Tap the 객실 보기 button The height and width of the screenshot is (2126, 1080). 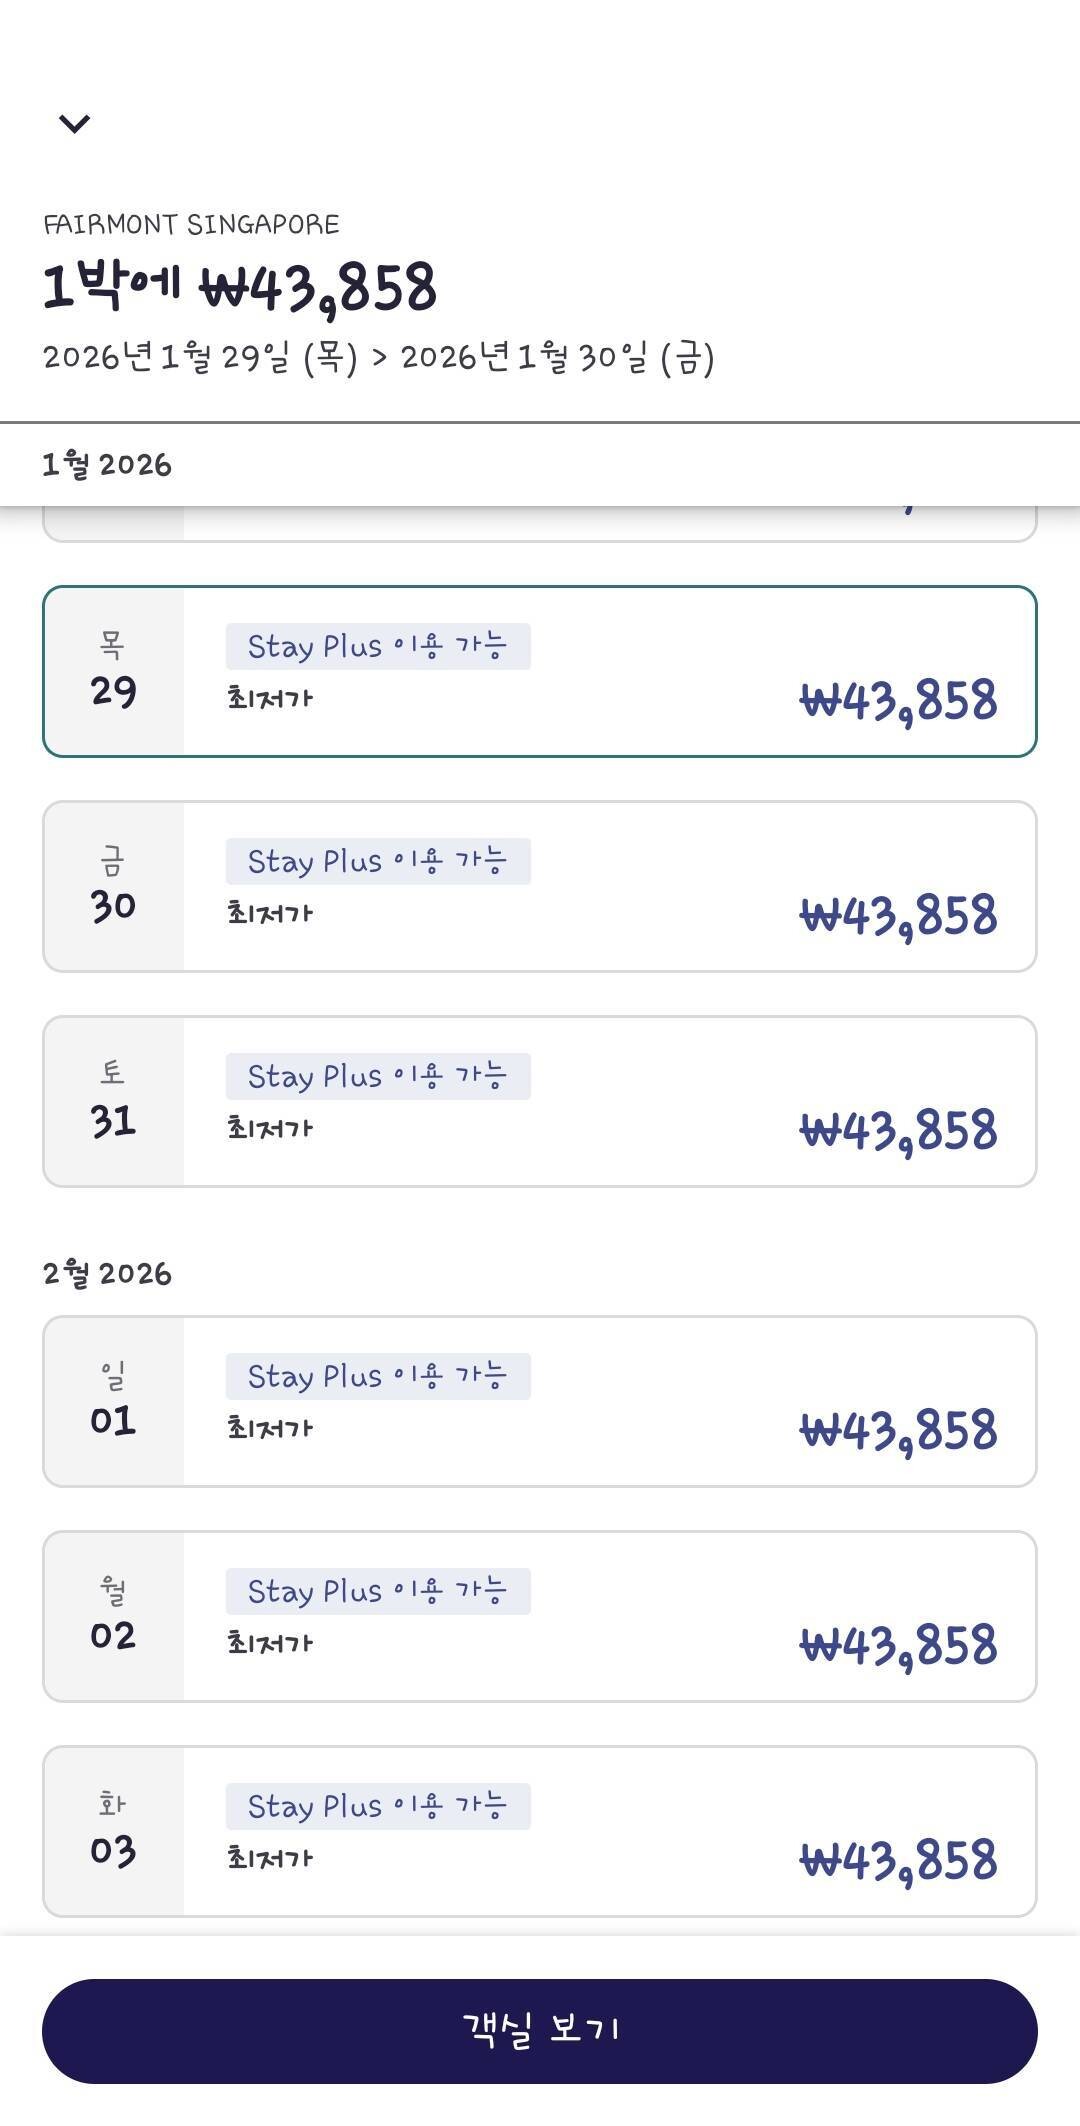(x=540, y=2030)
